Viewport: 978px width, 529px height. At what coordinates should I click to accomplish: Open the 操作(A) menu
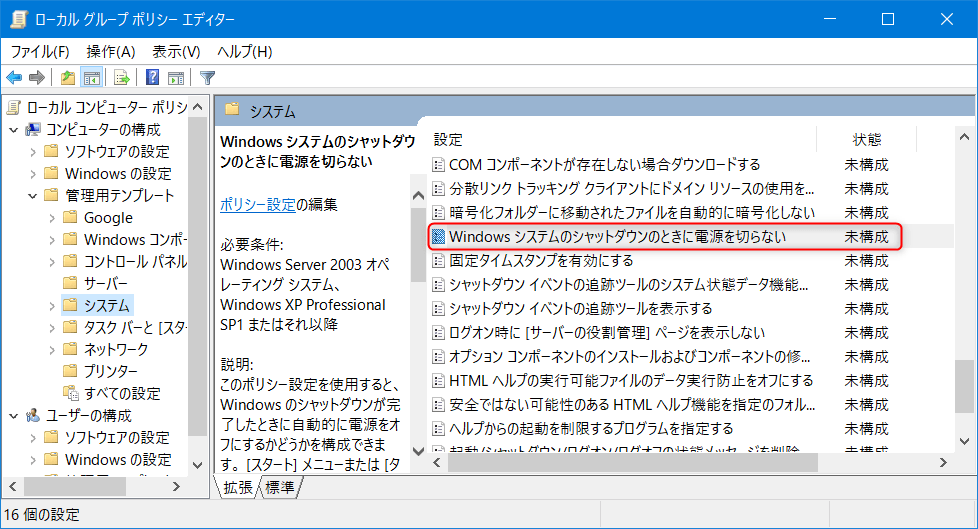point(110,51)
